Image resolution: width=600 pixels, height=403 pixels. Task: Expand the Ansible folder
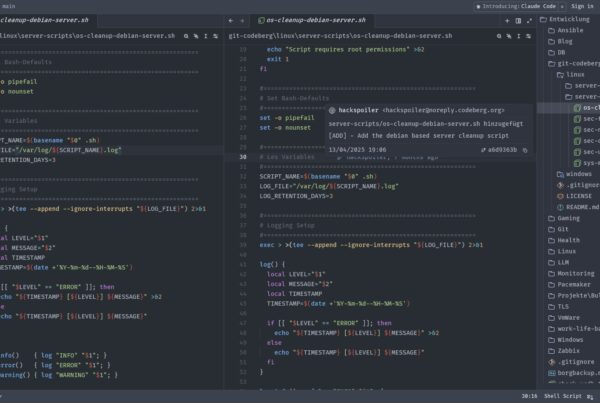(570, 30)
